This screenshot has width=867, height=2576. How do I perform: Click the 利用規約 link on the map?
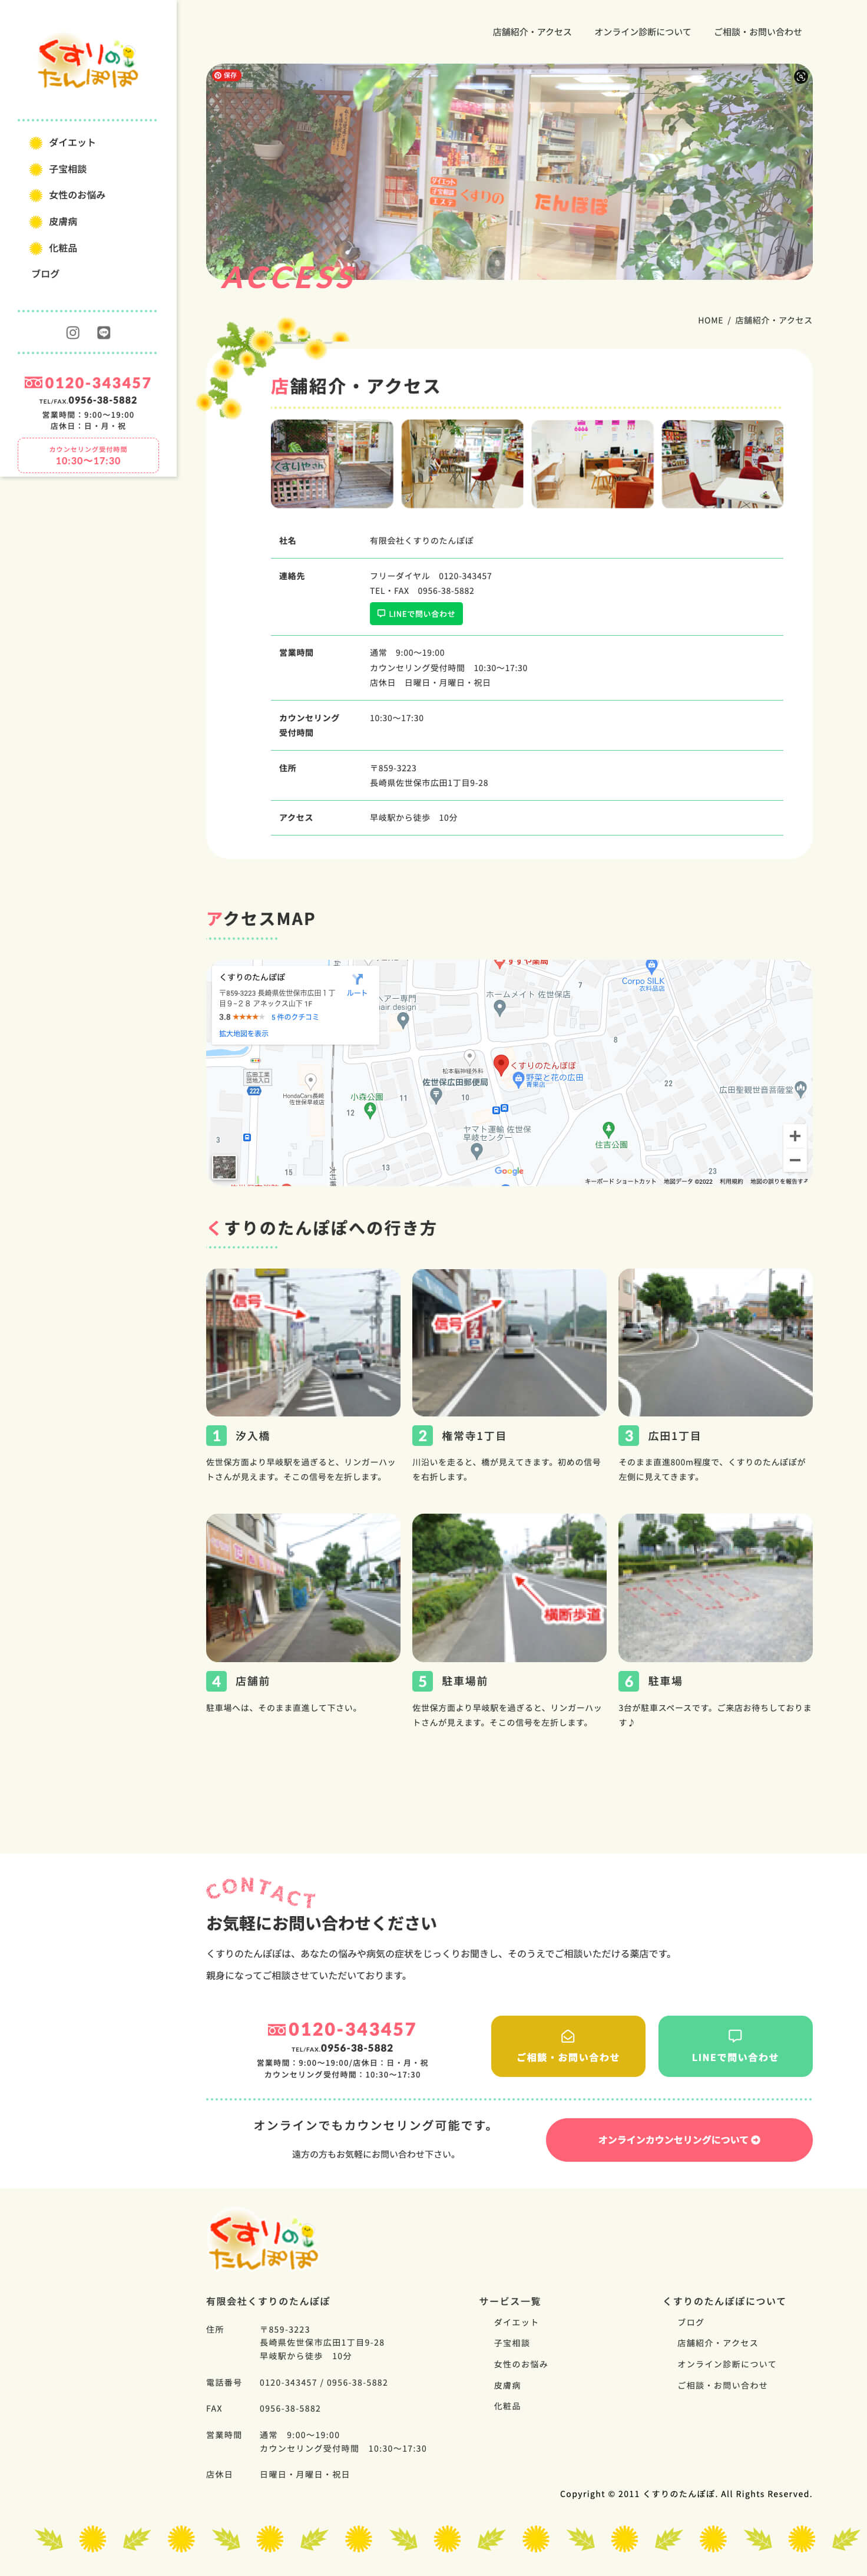click(731, 1181)
